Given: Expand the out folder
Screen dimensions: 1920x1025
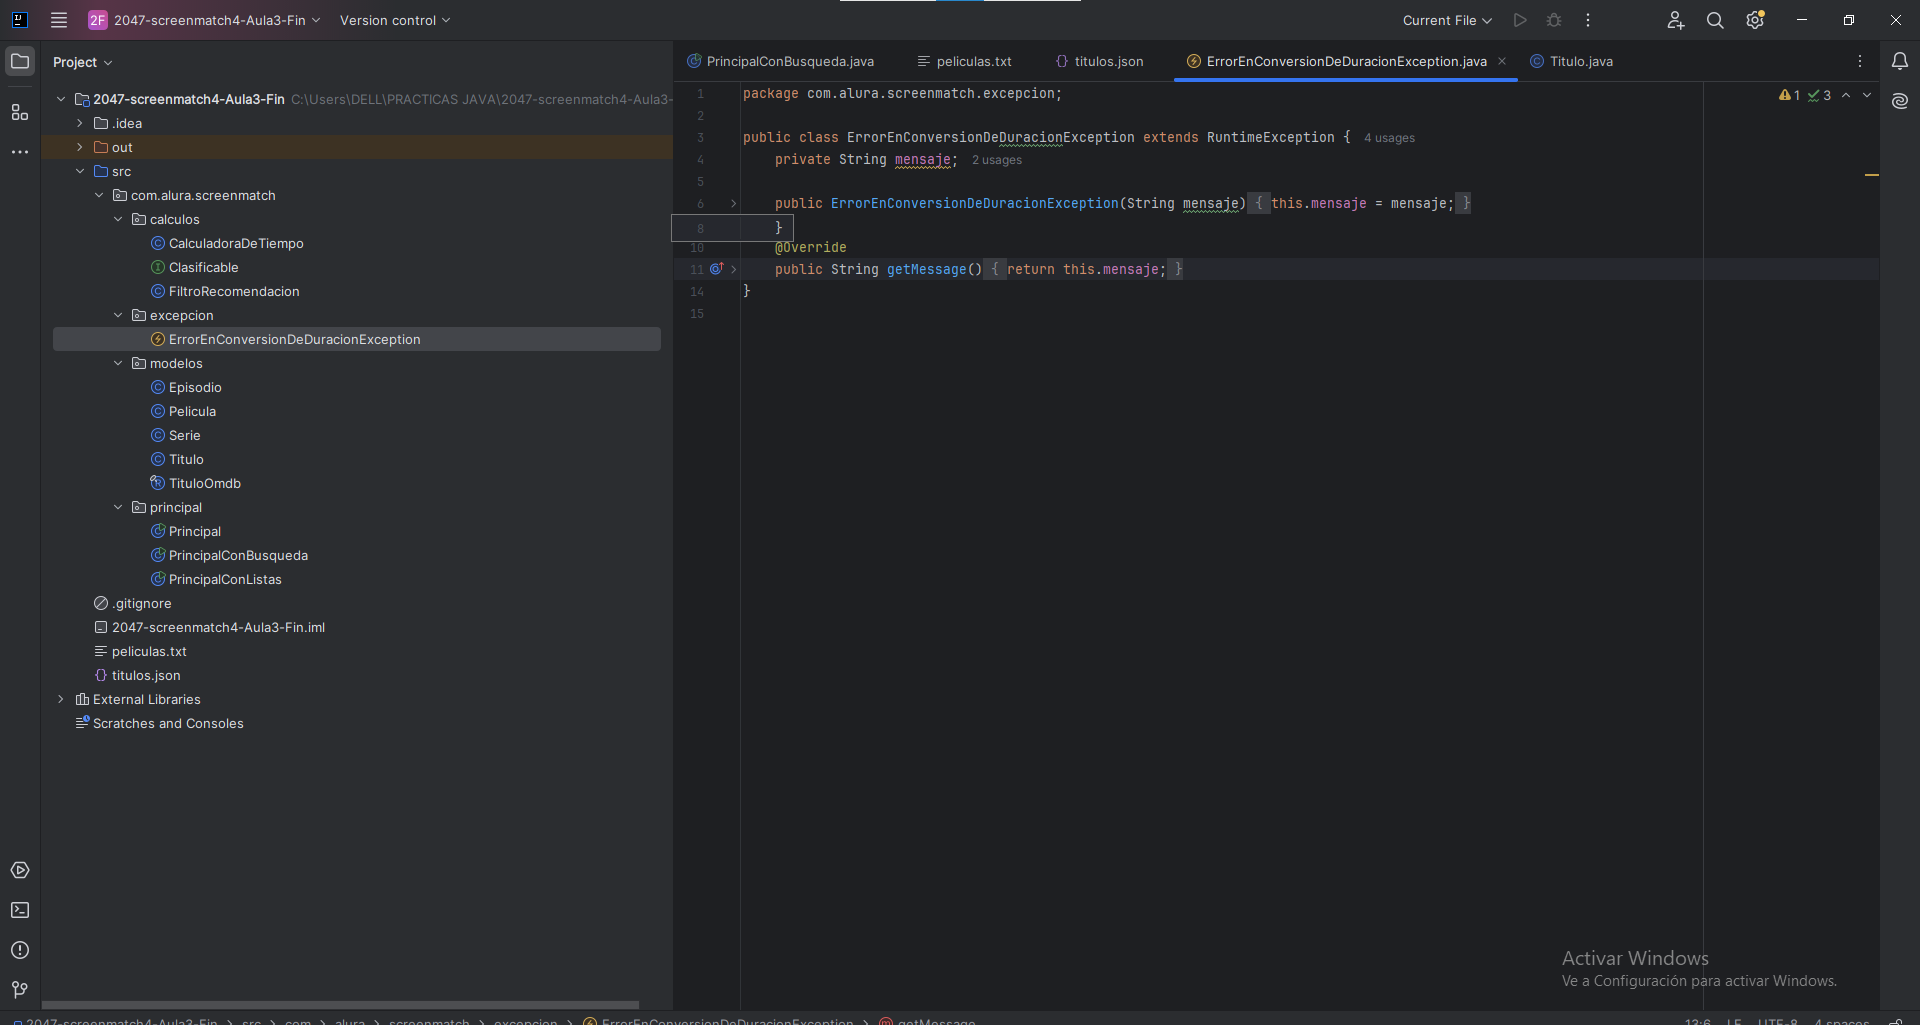Looking at the screenshot, I should tap(80, 147).
